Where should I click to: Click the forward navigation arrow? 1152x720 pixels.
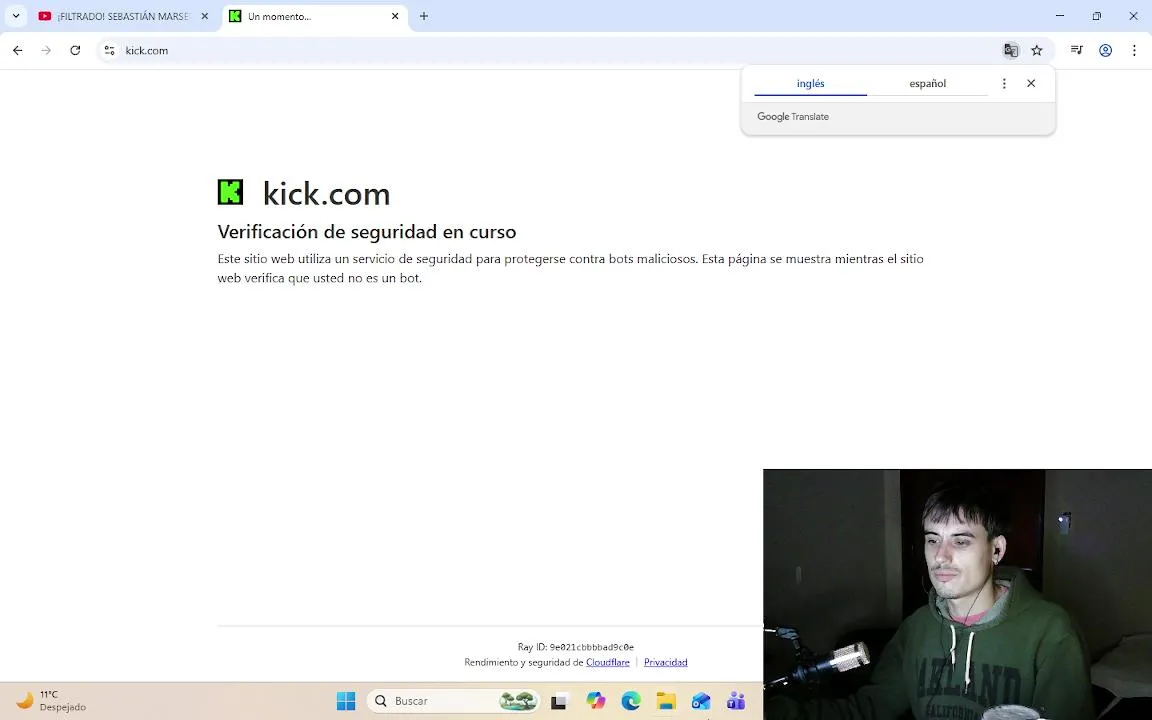coord(46,51)
